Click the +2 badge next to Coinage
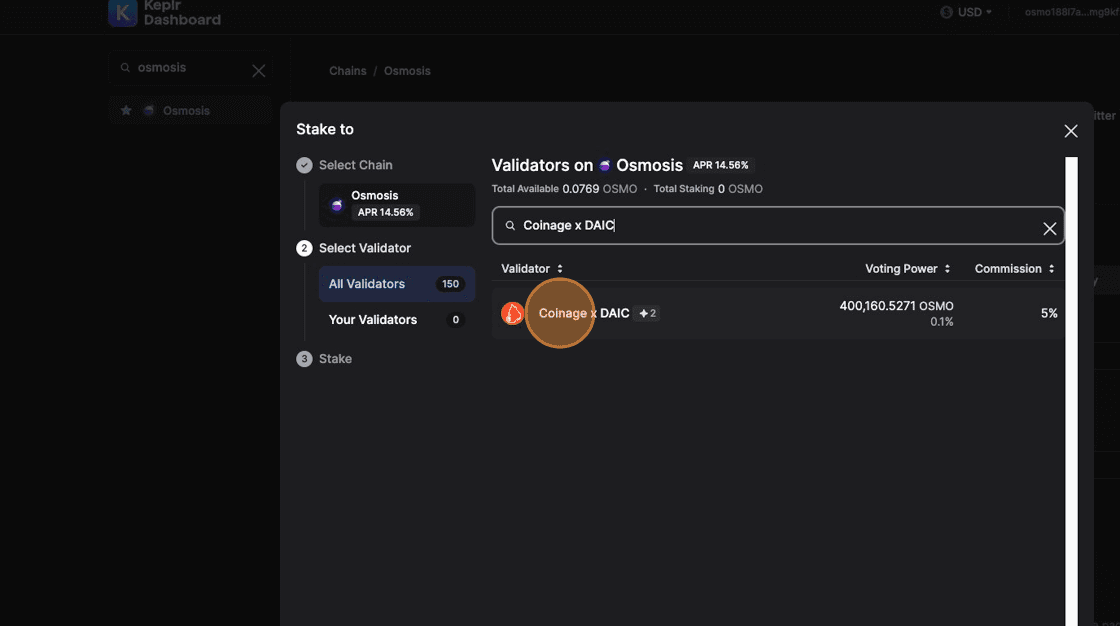This screenshot has height=626, width=1120. point(648,314)
